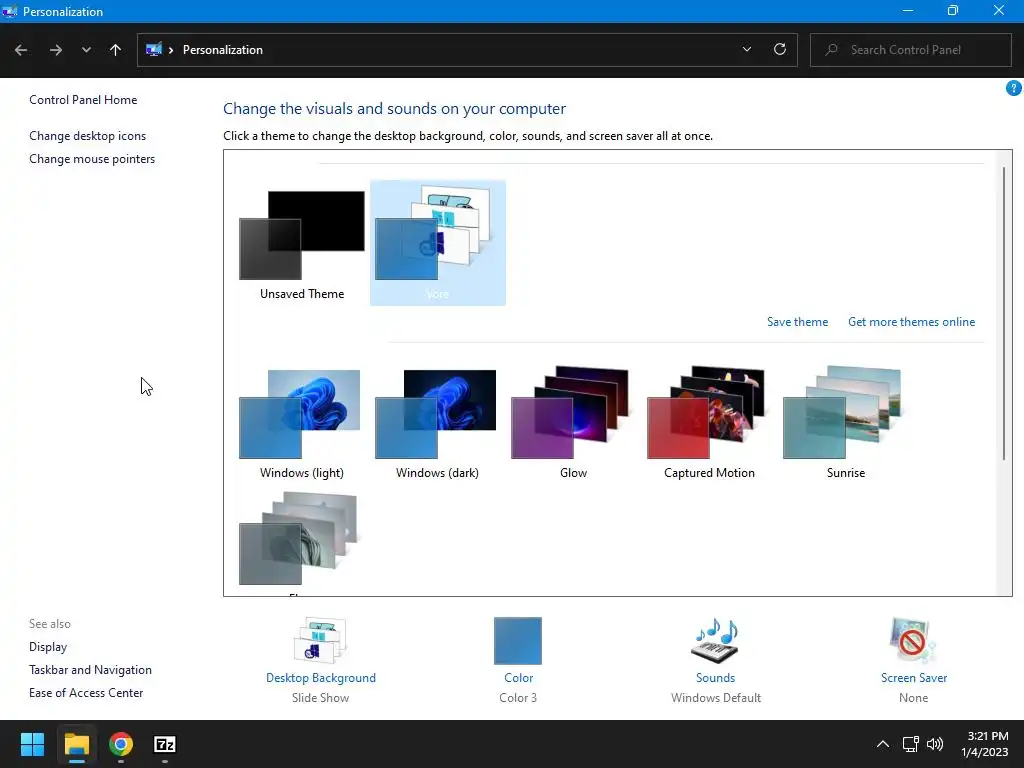Click the Search Control Panel field
The width and height of the screenshot is (1024, 768).
[x=910, y=50]
